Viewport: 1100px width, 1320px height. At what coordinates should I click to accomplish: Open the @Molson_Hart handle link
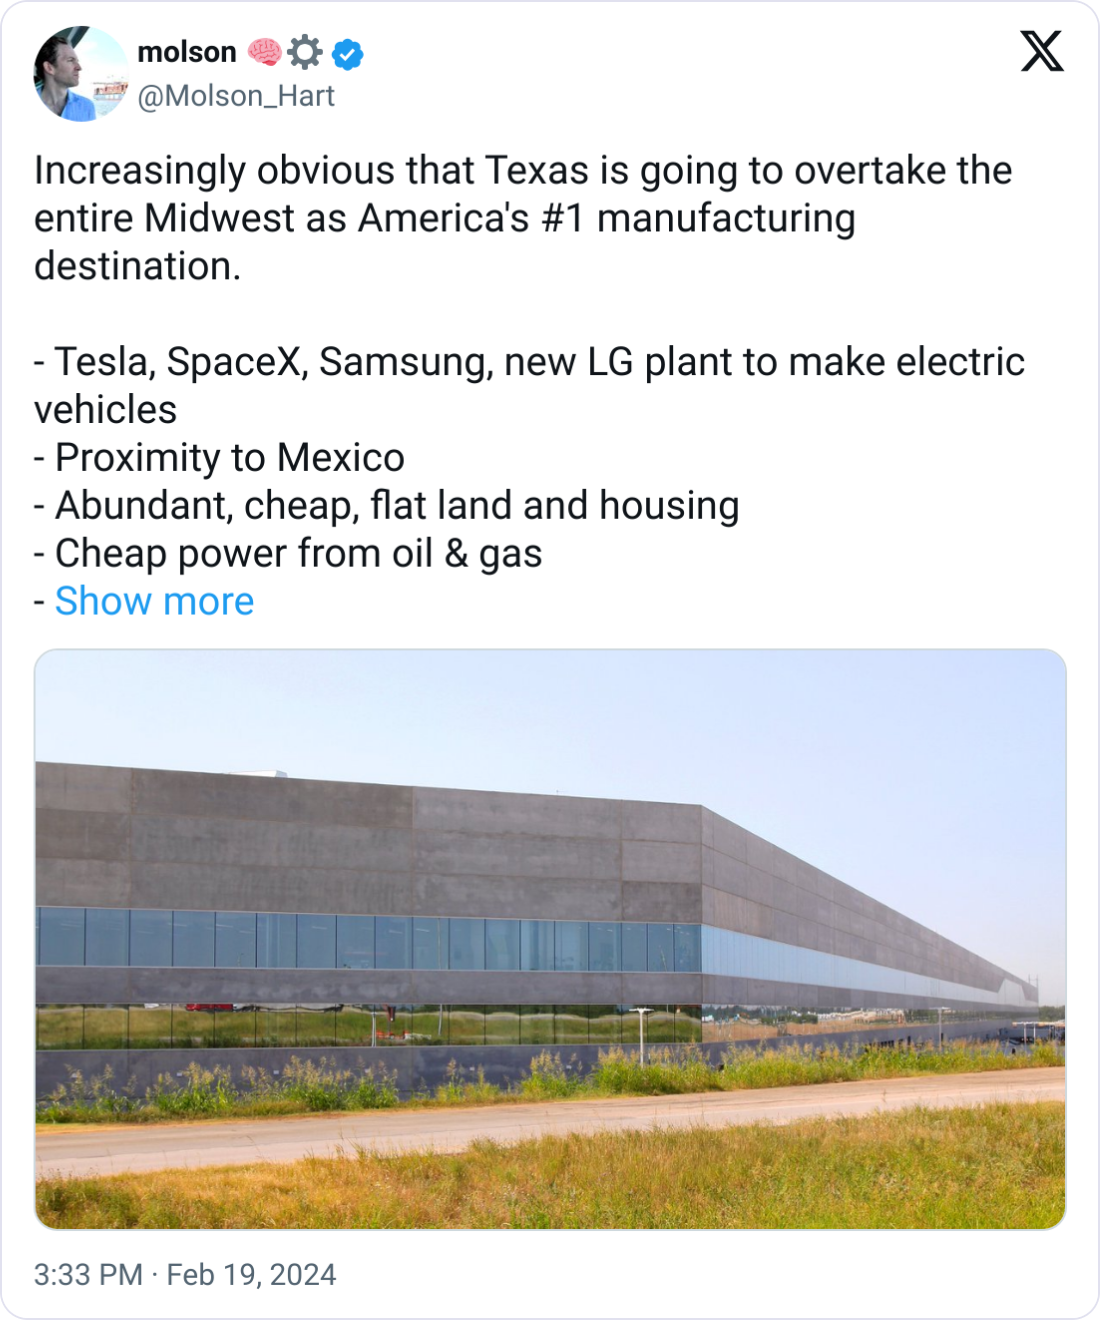coord(236,96)
